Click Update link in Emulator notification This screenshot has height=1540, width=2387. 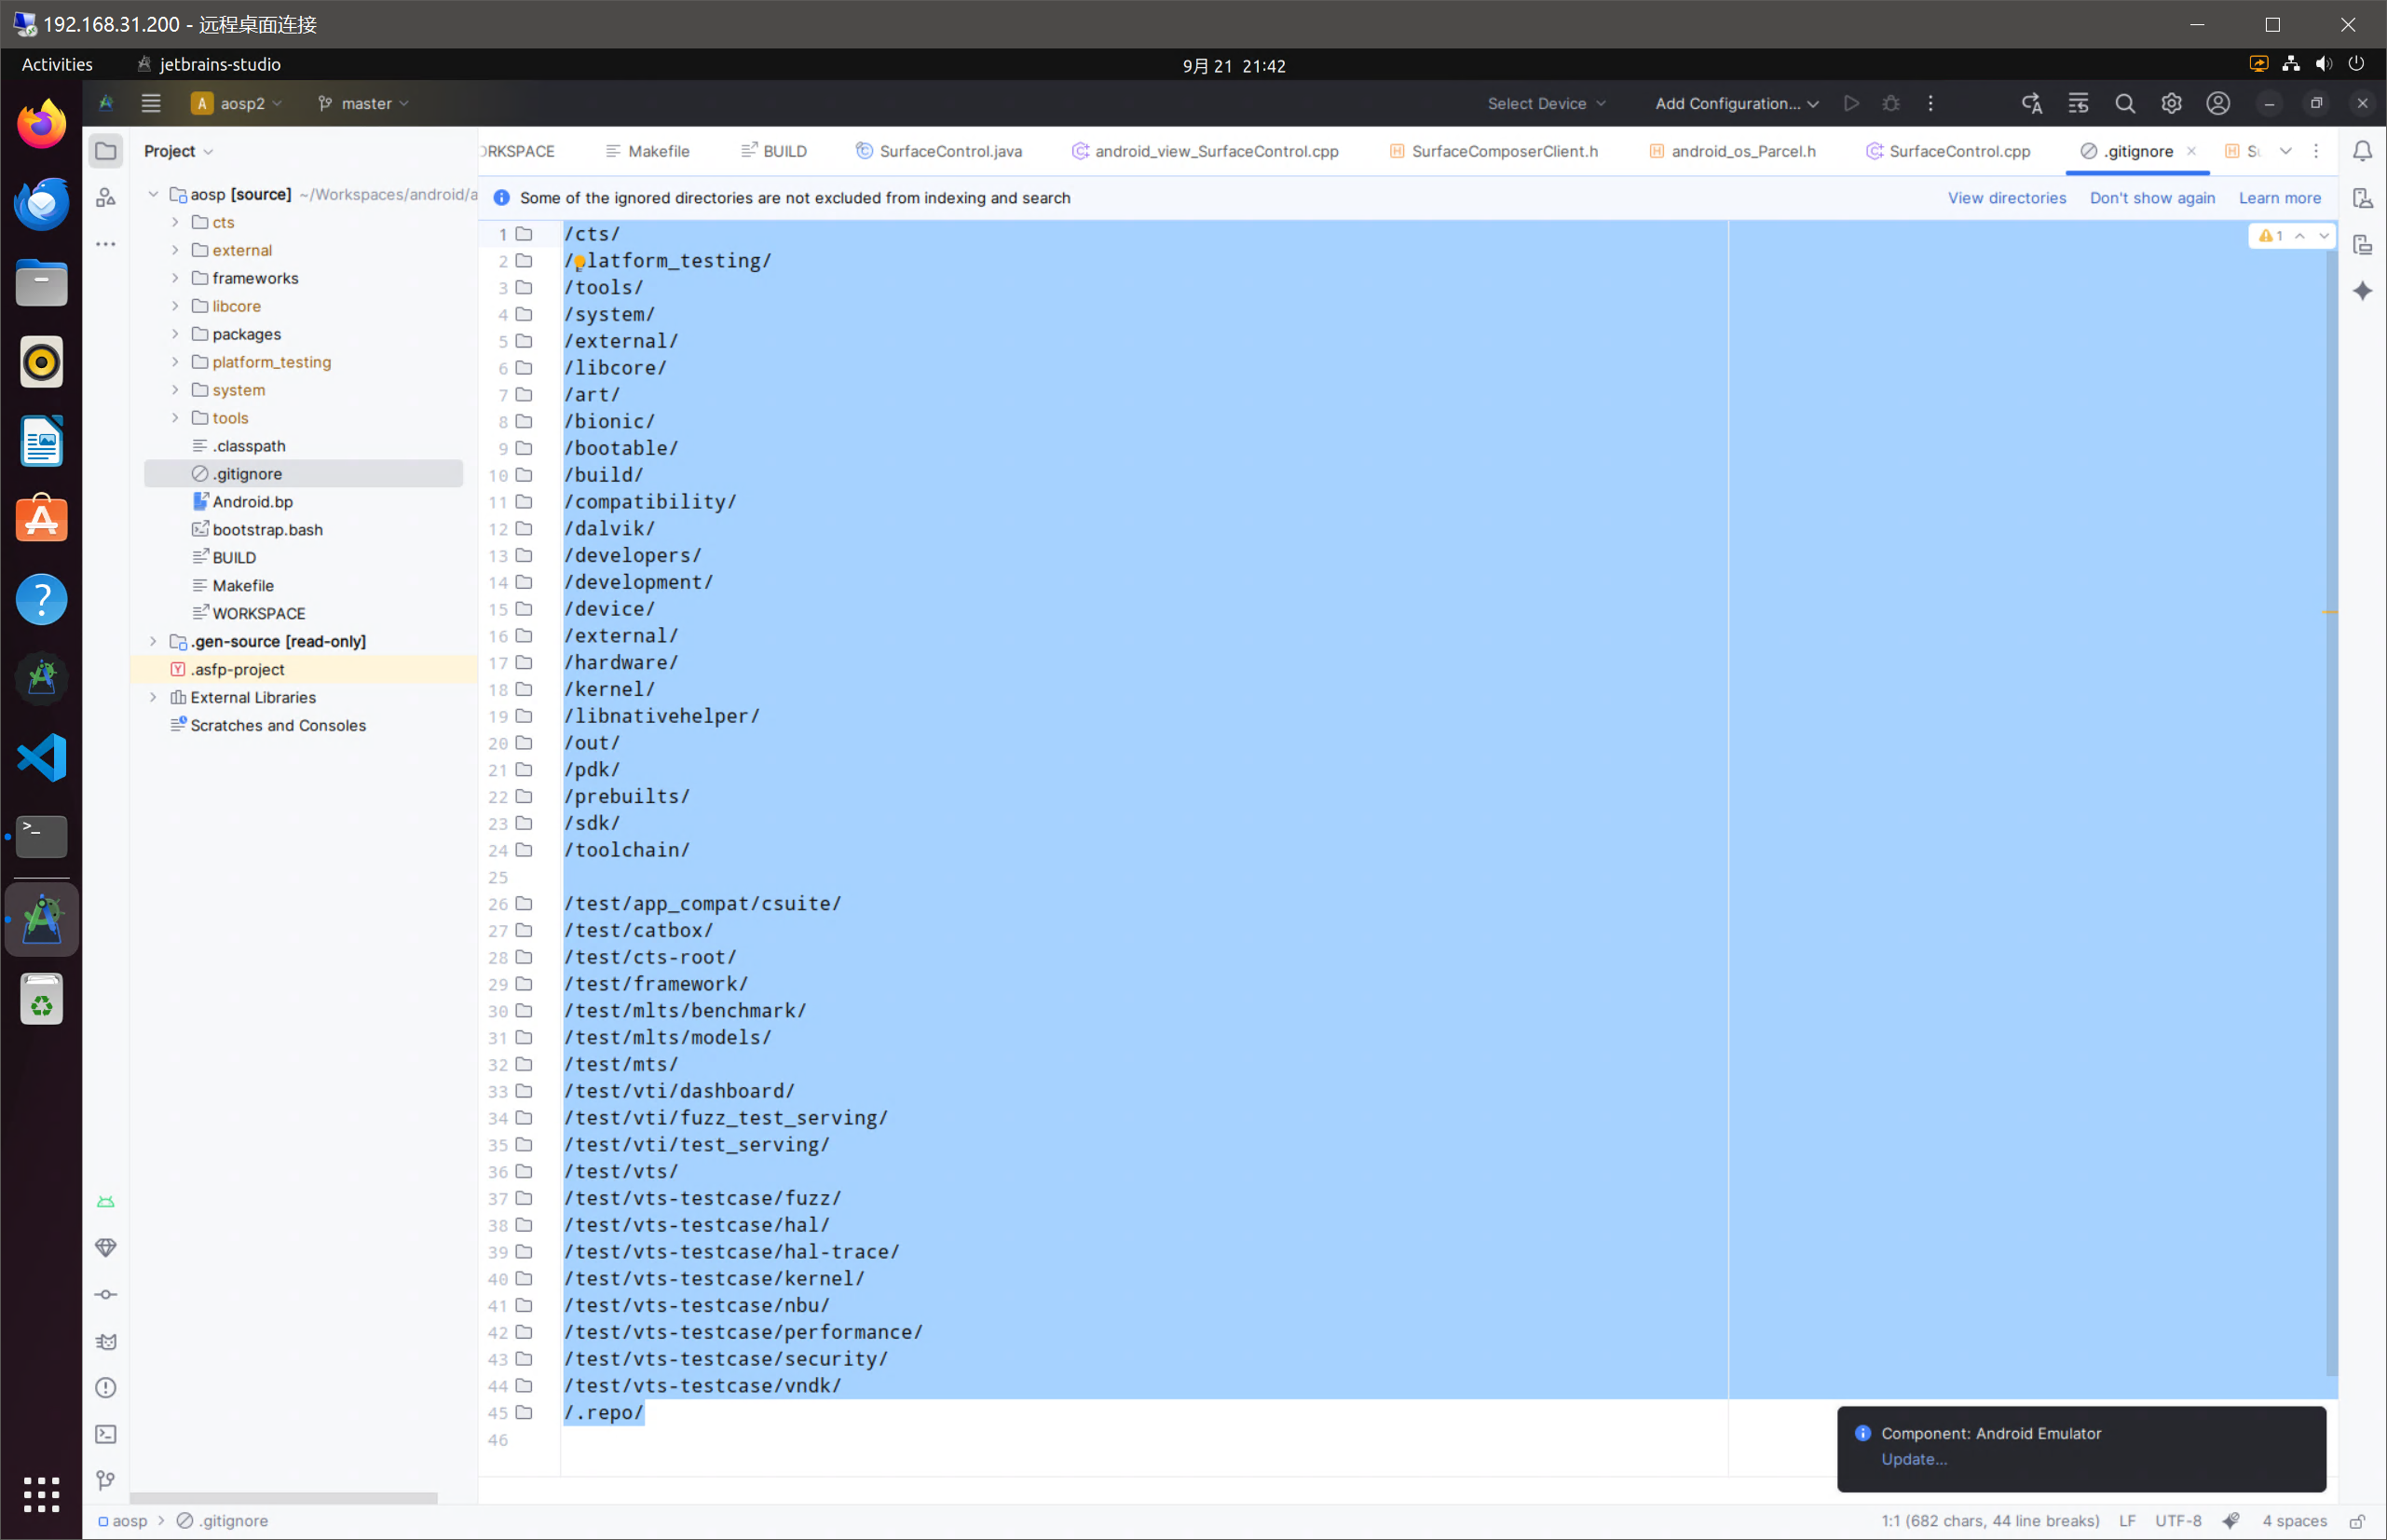point(1913,1459)
